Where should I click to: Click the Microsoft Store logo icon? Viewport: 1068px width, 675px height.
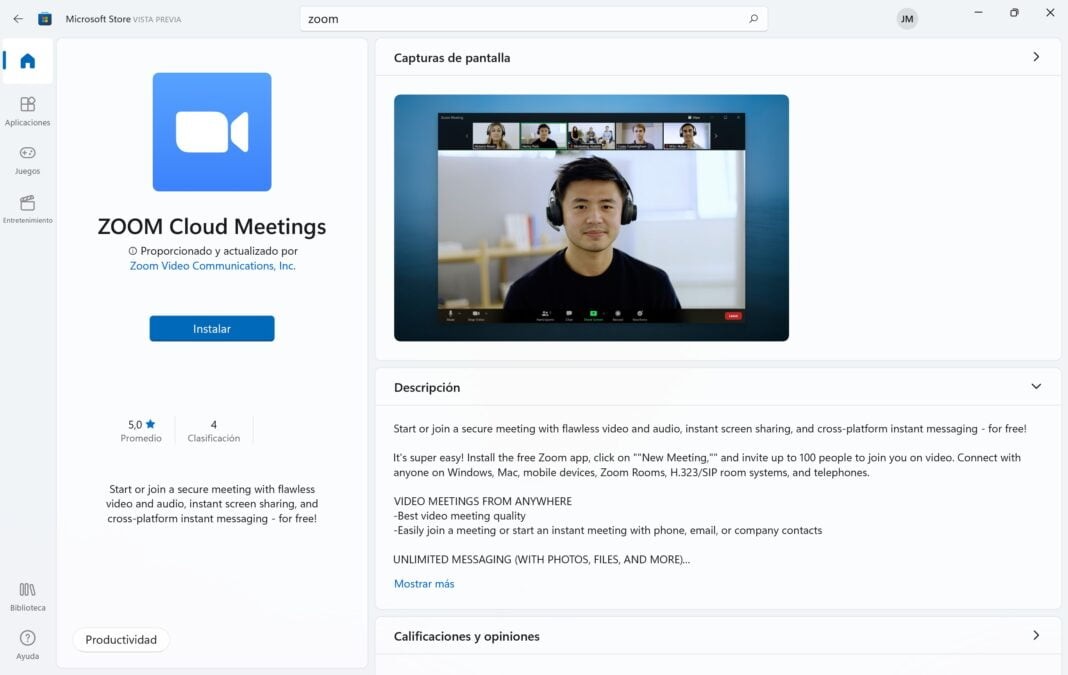click(x=45, y=19)
